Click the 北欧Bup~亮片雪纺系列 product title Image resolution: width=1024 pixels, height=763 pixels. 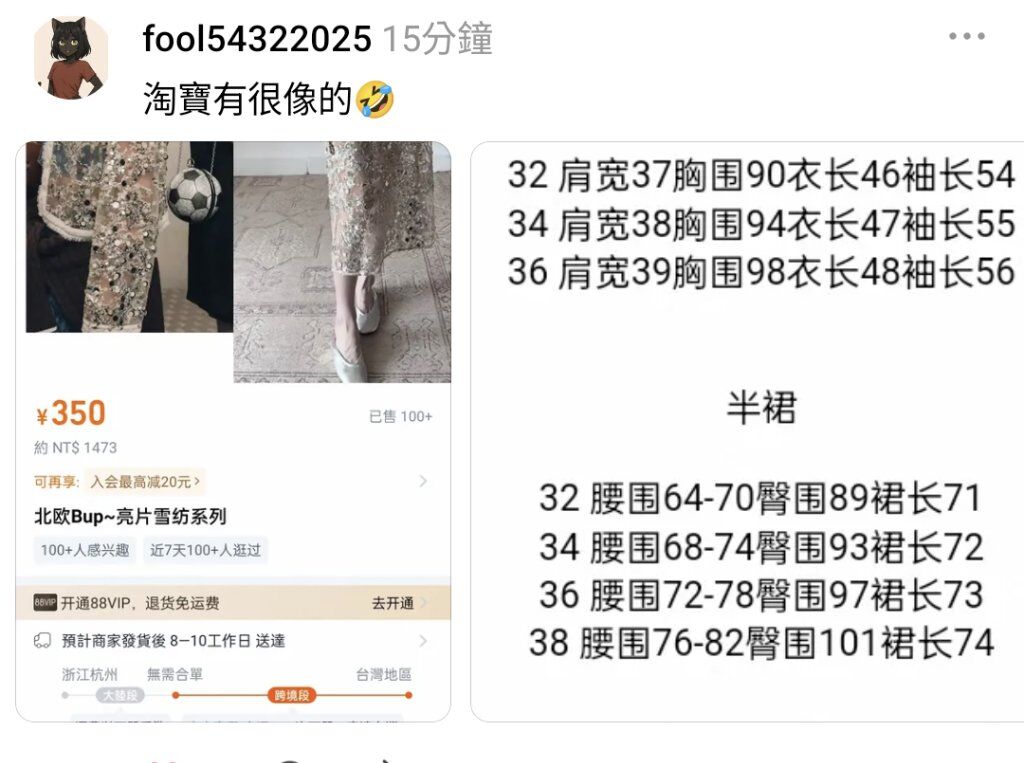130,516
